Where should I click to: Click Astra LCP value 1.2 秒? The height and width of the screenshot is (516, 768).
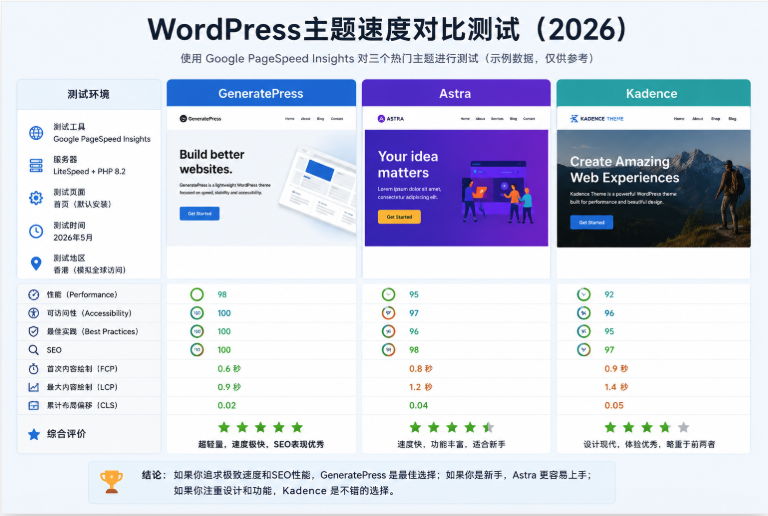click(x=421, y=387)
